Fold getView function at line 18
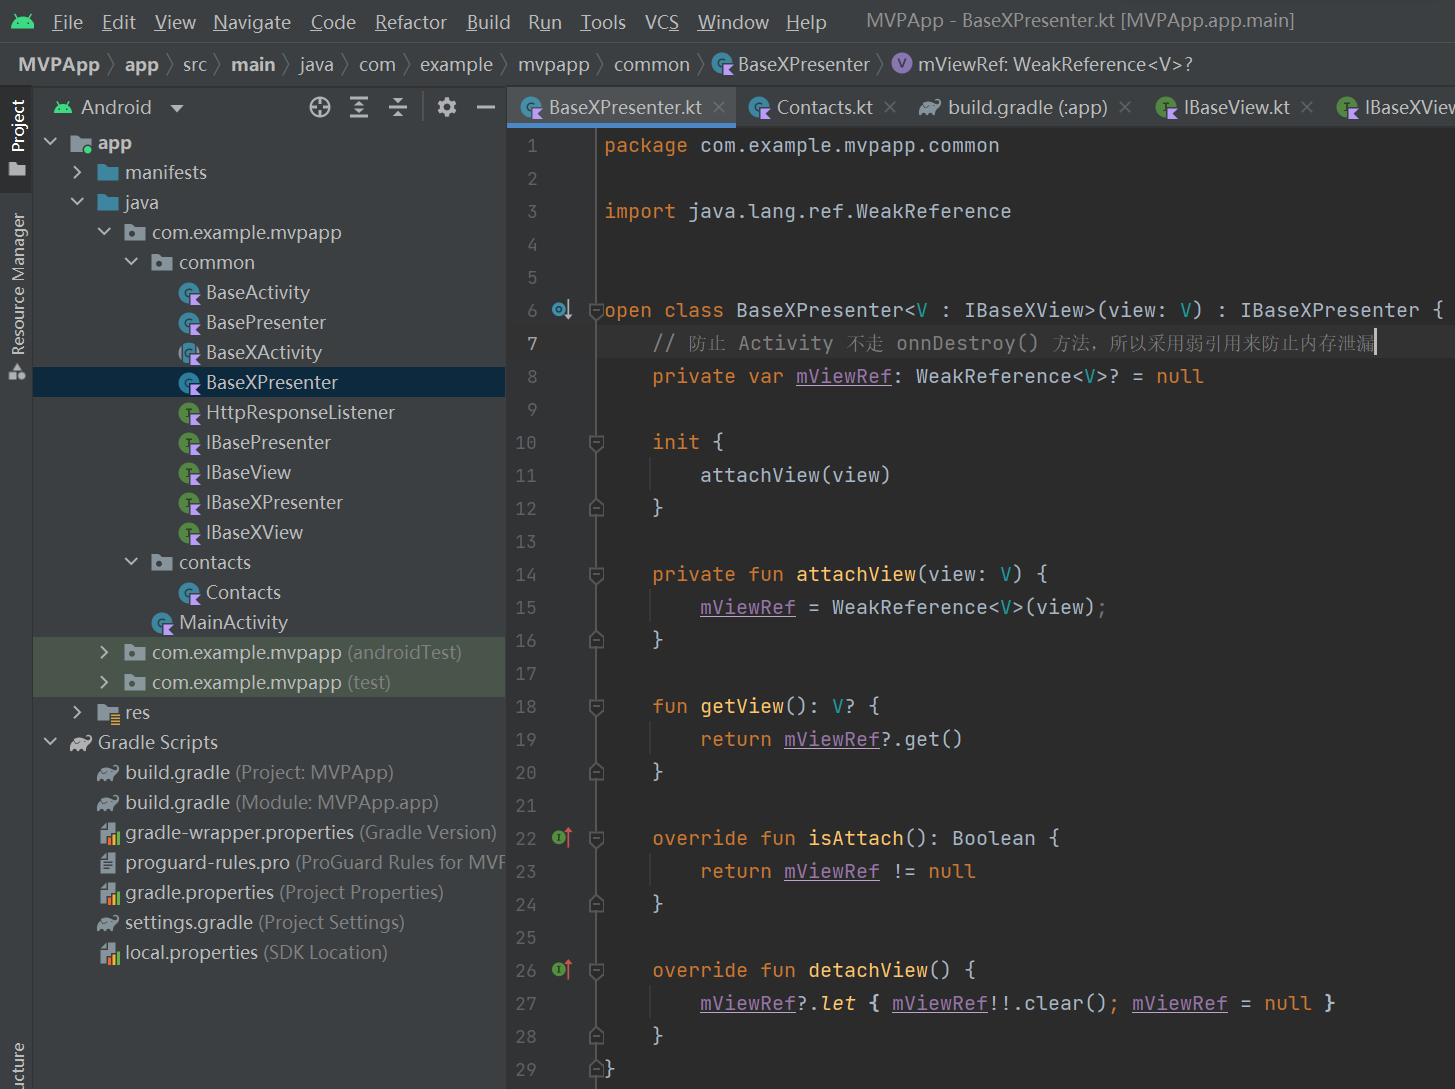This screenshot has height=1089, width=1455. click(x=597, y=706)
